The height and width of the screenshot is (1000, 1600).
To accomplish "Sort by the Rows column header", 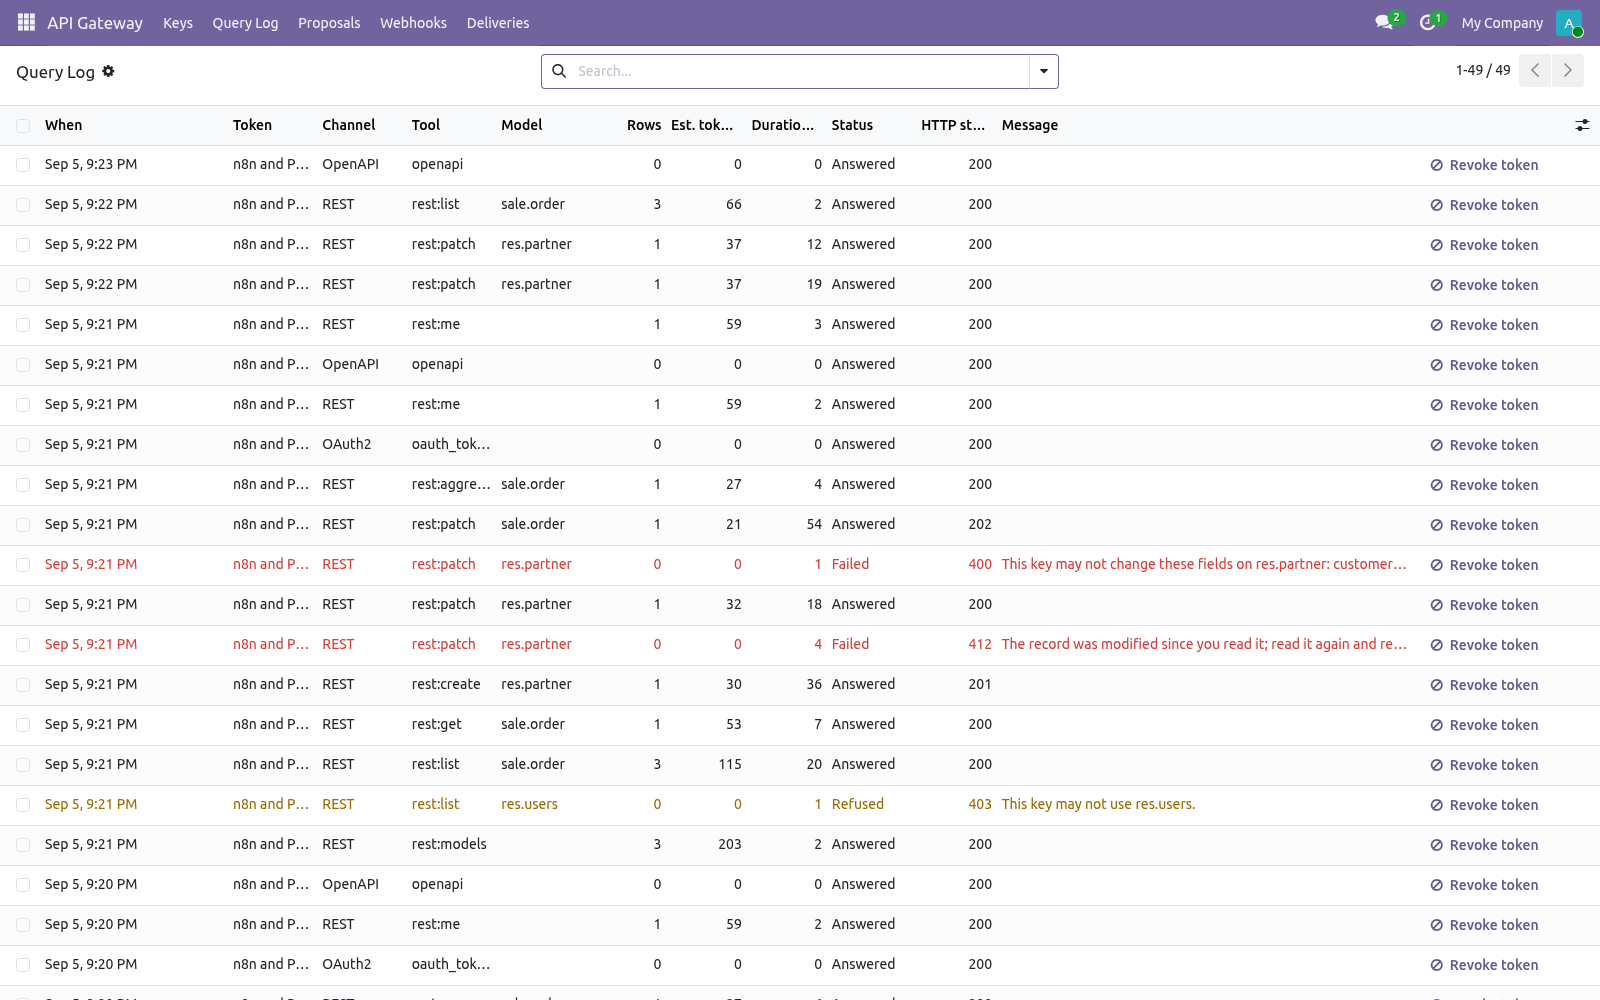I will pos(644,125).
